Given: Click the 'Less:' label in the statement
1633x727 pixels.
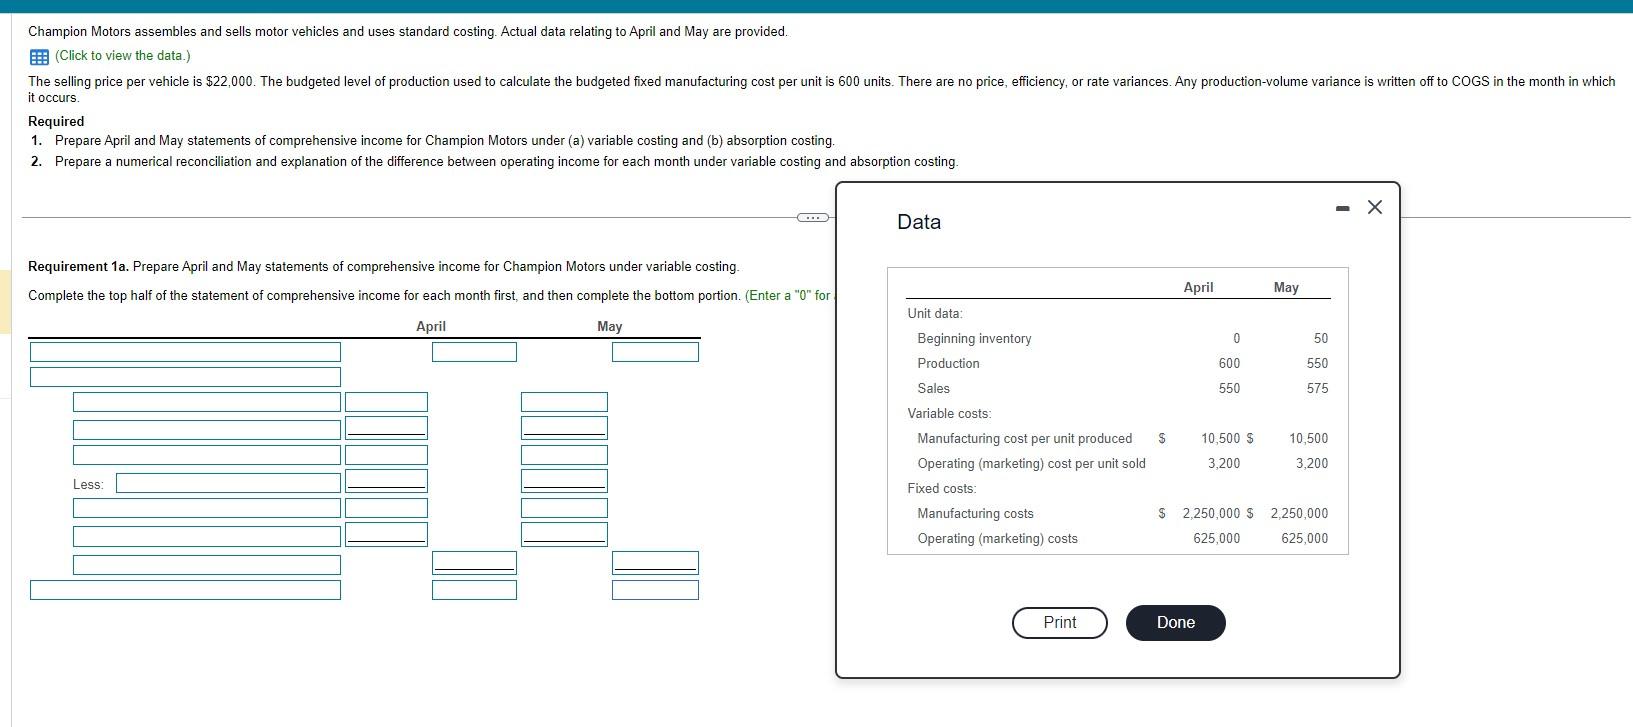Looking at the screenshot, I should click(88, 485).
